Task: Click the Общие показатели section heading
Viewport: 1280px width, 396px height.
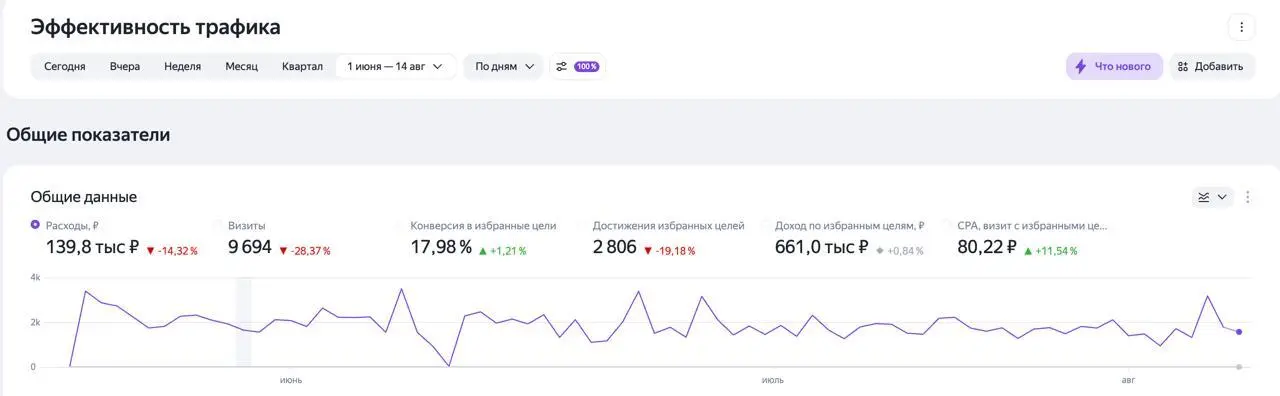Action: pos(88,134)
